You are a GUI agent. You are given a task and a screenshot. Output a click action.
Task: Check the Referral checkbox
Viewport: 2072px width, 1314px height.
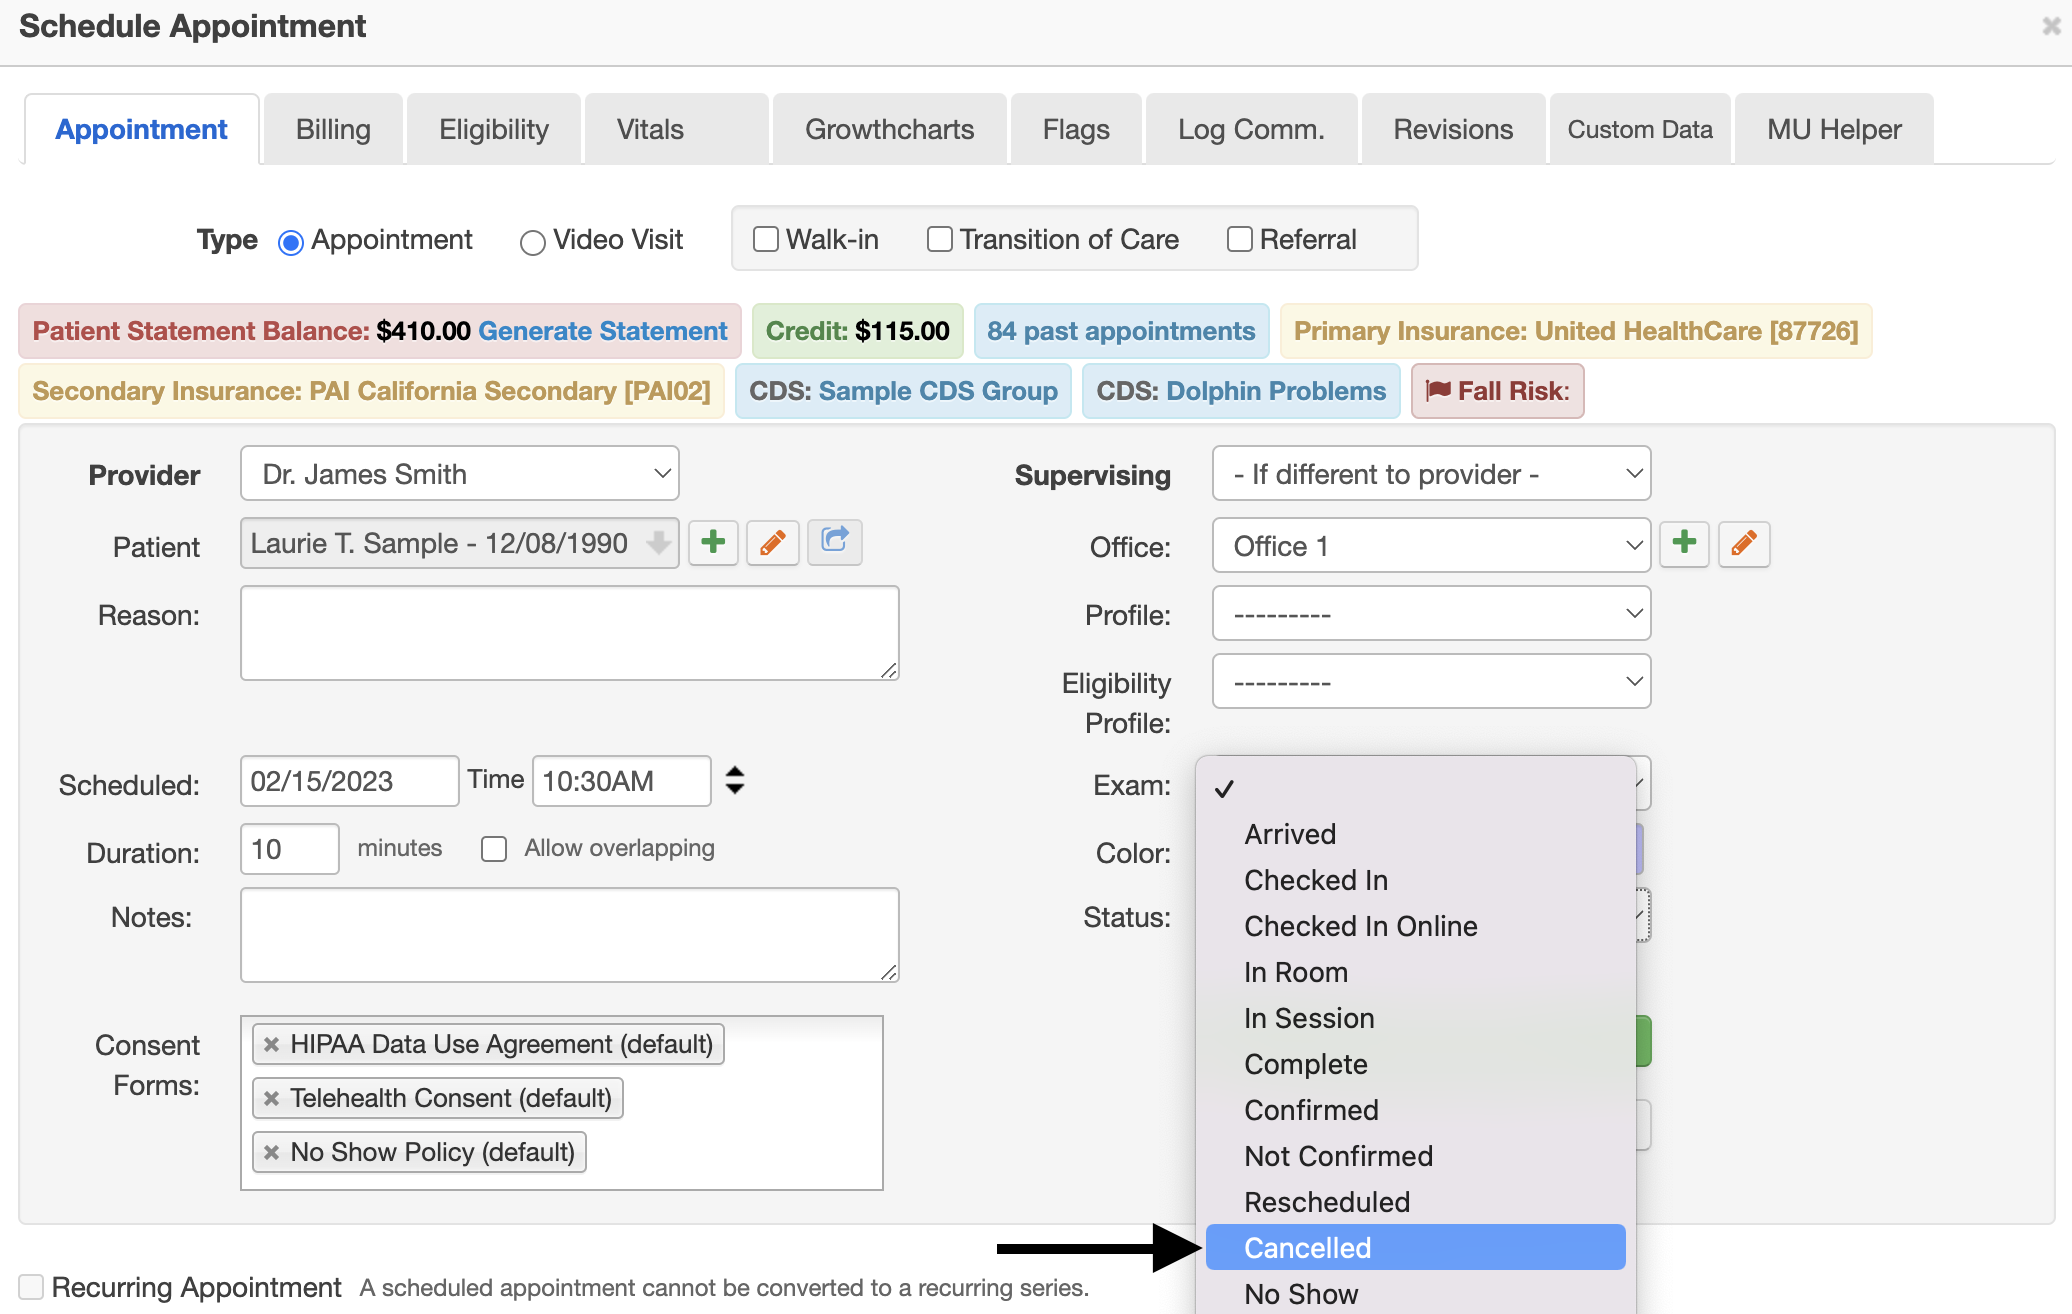tap(1240, 239)
